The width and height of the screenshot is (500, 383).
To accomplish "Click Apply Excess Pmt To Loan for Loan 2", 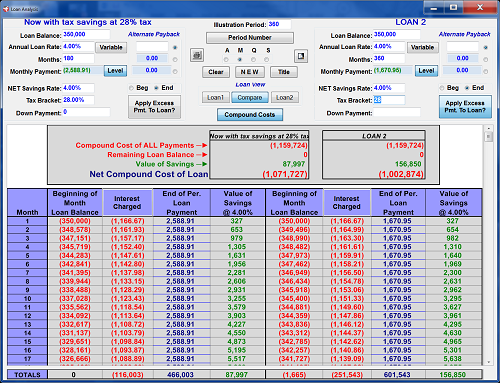I will pos(465,107).
